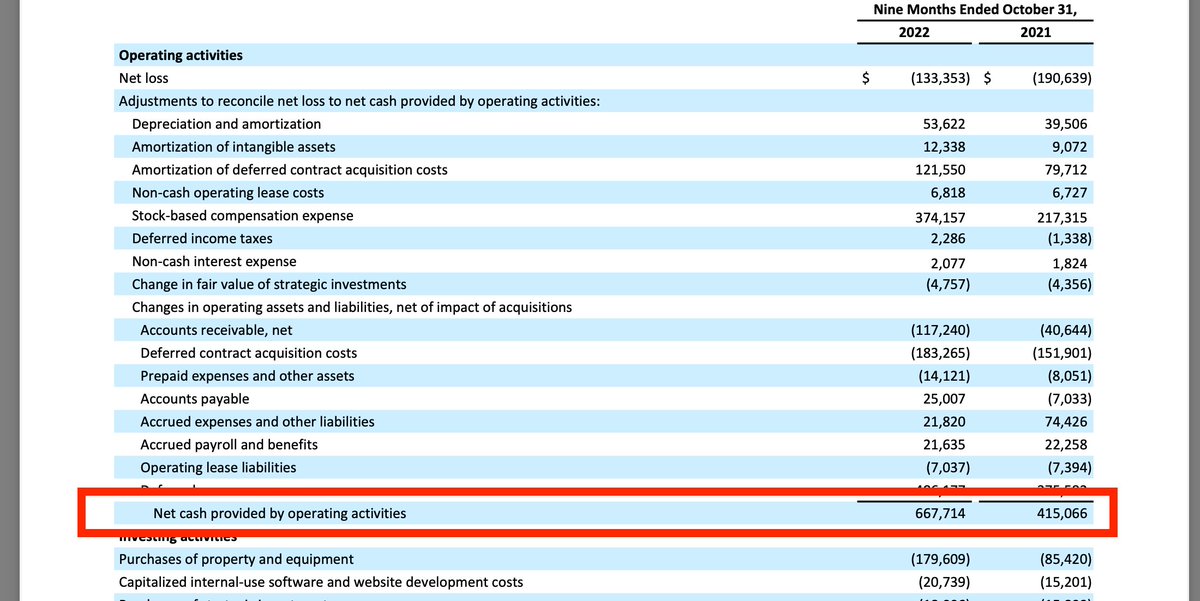The height and width of the screenshot is (601, 1200).
Task: Click the 121,550 value
Action: pyautogui.click(x=941, y=170)
